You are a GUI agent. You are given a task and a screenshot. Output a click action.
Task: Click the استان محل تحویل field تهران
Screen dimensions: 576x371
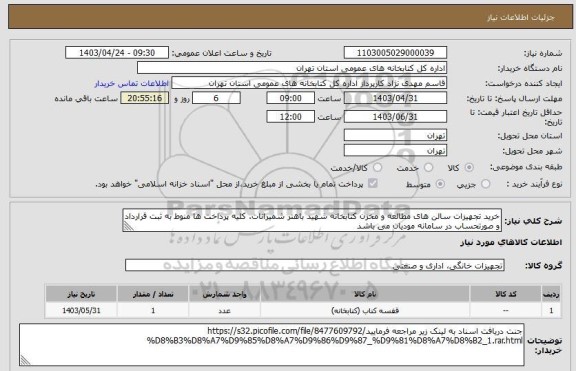pos(395,136)
